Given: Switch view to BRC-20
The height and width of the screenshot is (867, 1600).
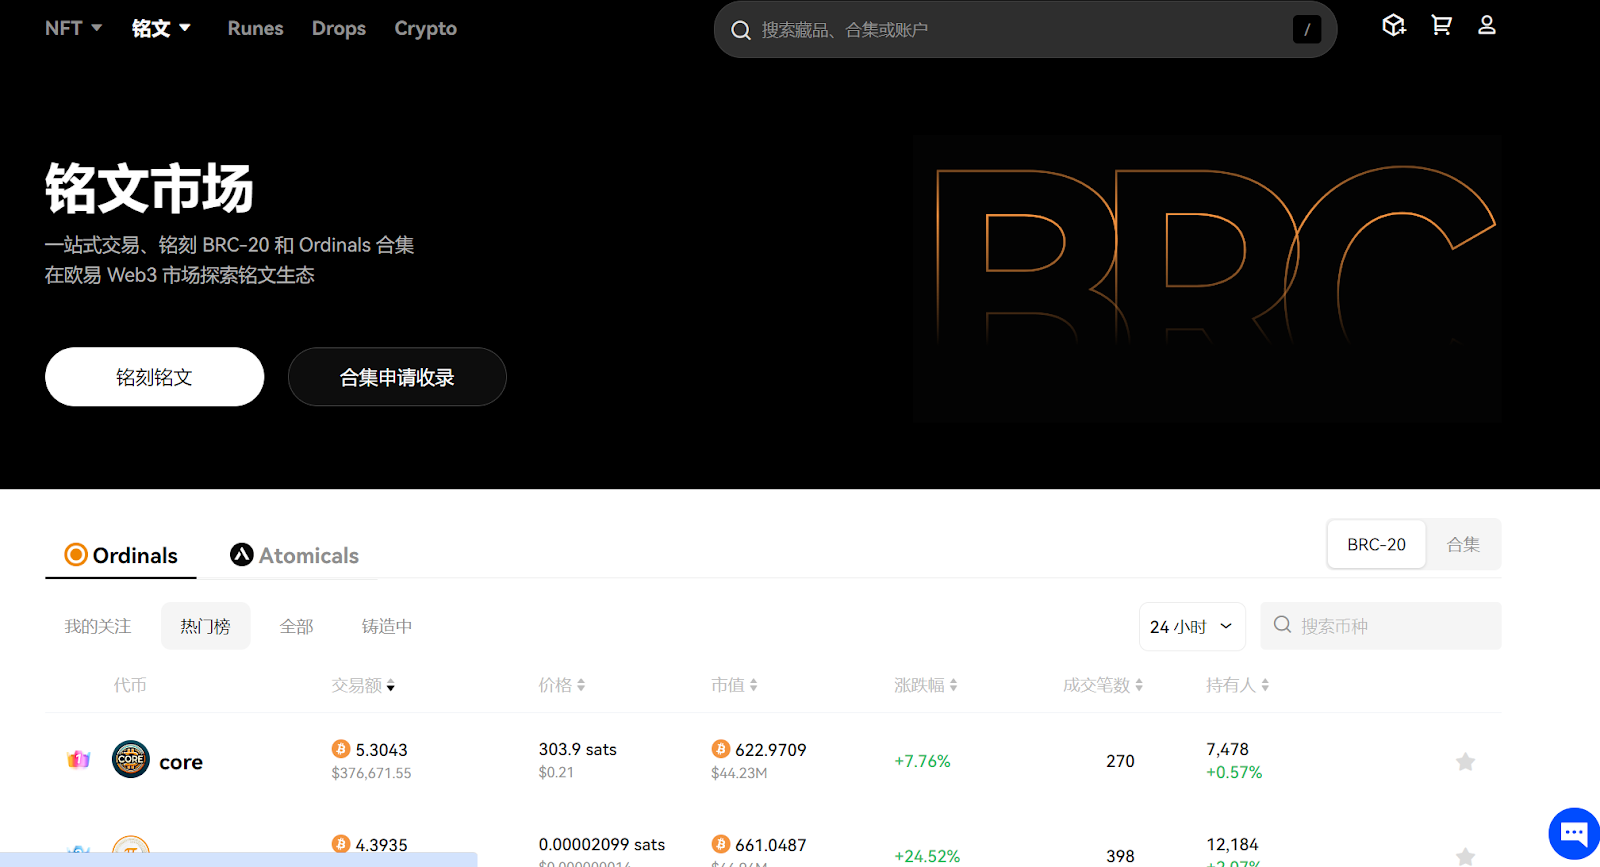Looking at the screenshot, I should click(x=1376, y=544).
